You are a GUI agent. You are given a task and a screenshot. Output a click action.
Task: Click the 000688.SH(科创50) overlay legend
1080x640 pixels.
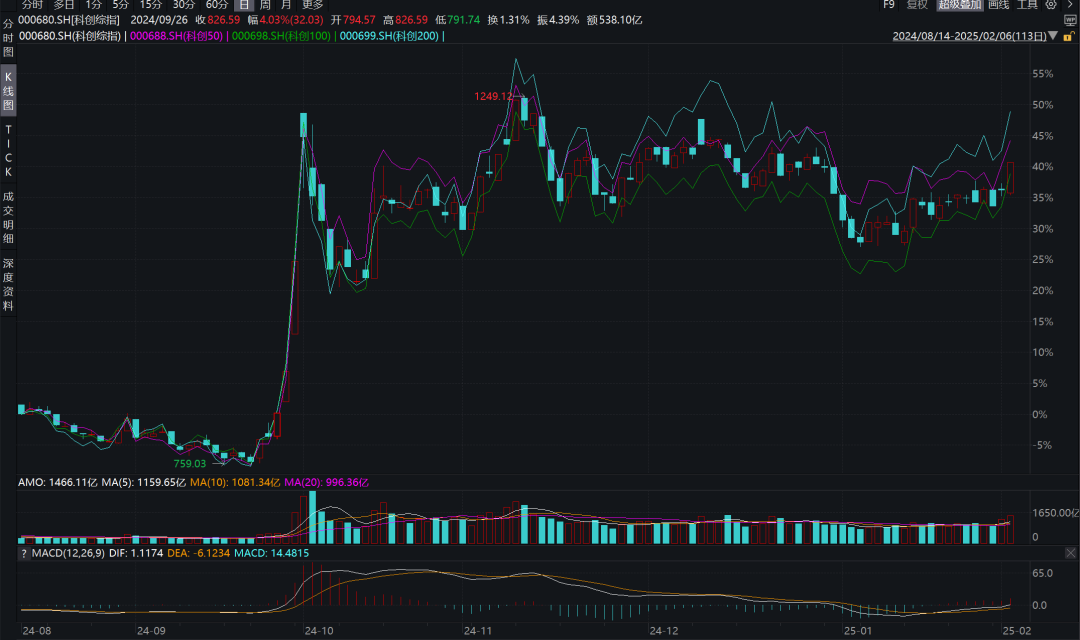[x=176, y=36]
